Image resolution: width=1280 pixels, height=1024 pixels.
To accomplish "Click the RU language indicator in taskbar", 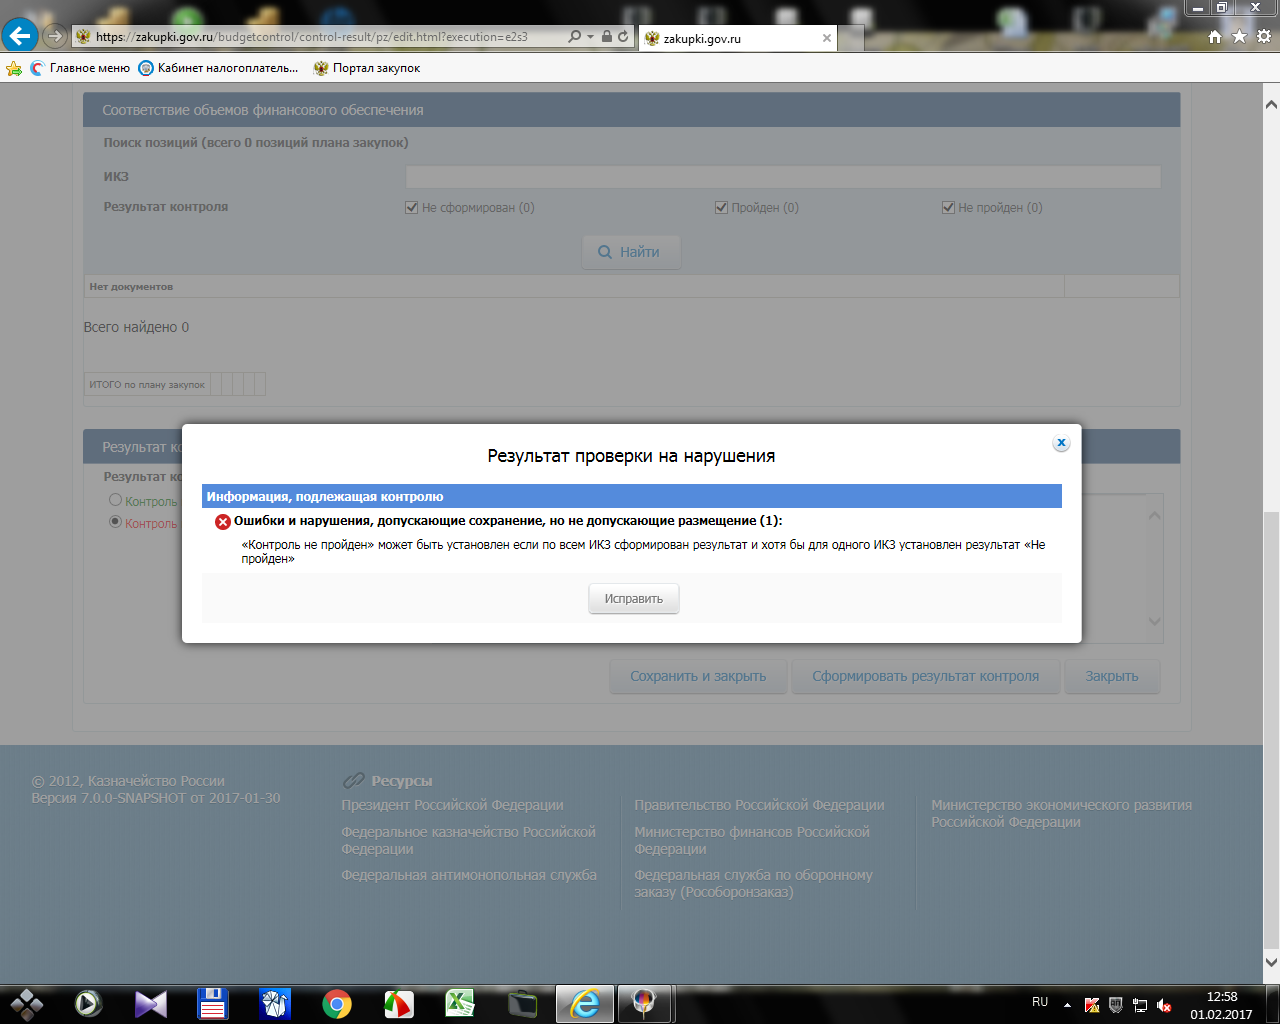I will (1040, 1002).
